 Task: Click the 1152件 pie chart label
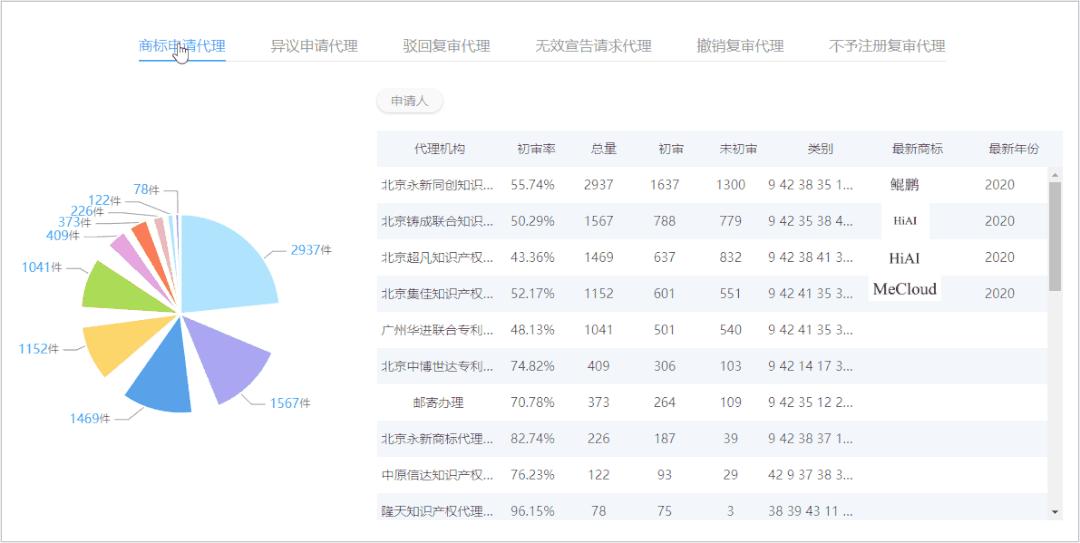(x=39, y=349)
